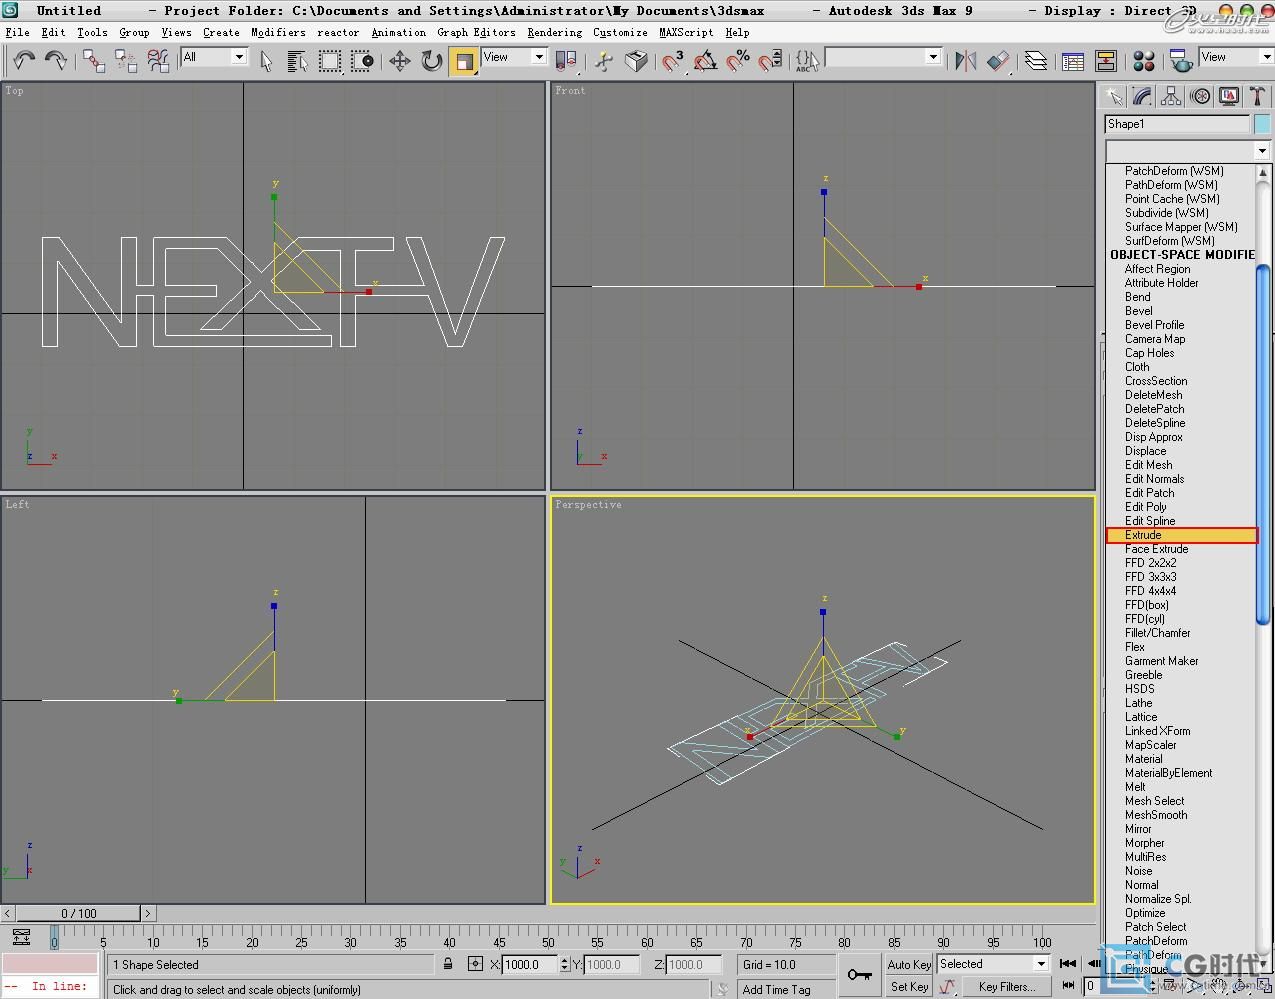1275x999 pixels.
Task: Click the Set Key button
Action: click(909, 987)
